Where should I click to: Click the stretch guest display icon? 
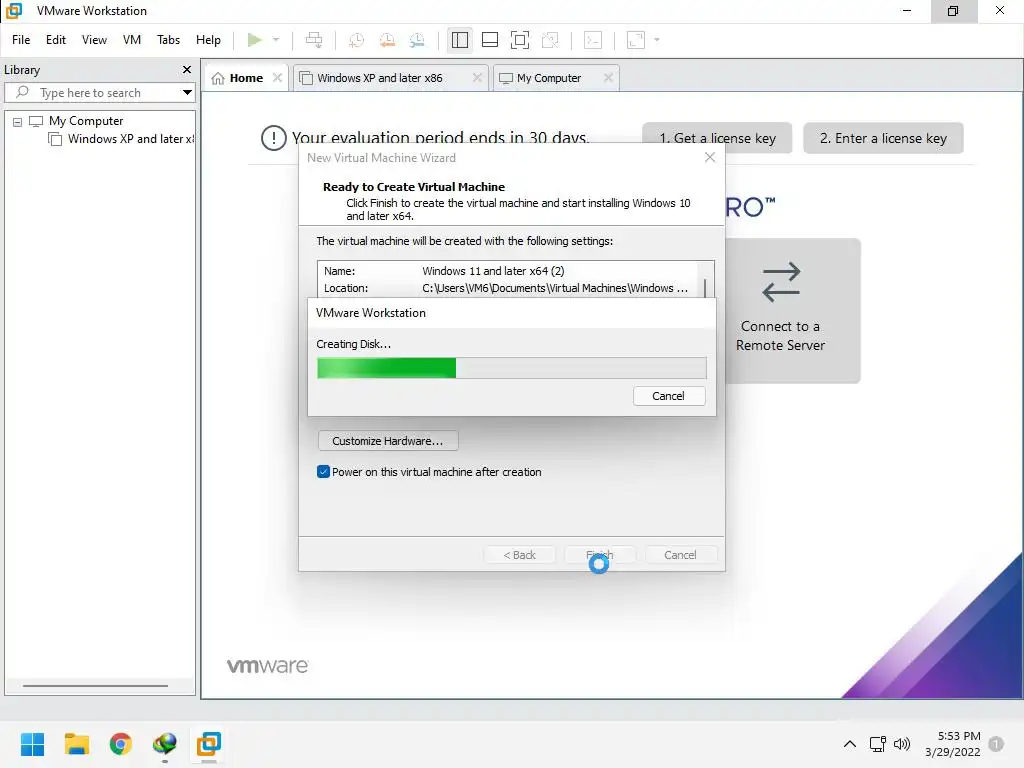point(636,40)
